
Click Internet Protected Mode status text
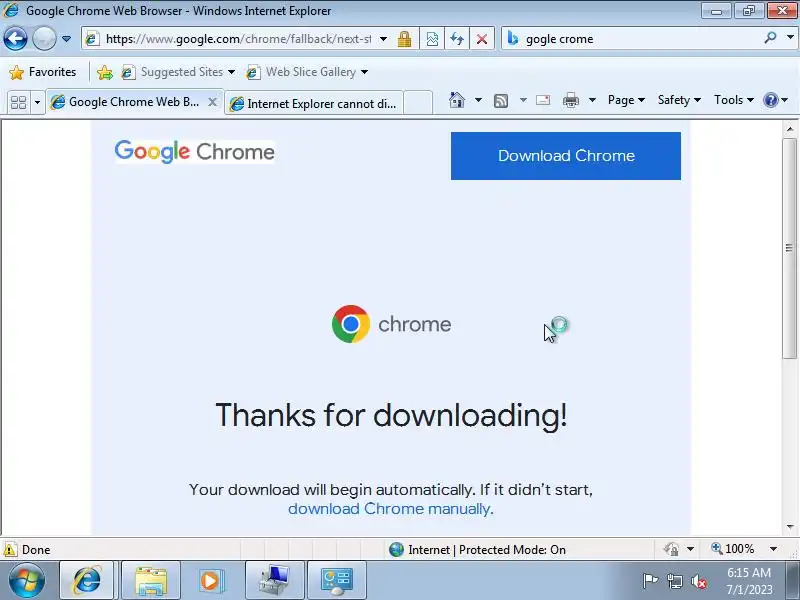tap(487, 549)
